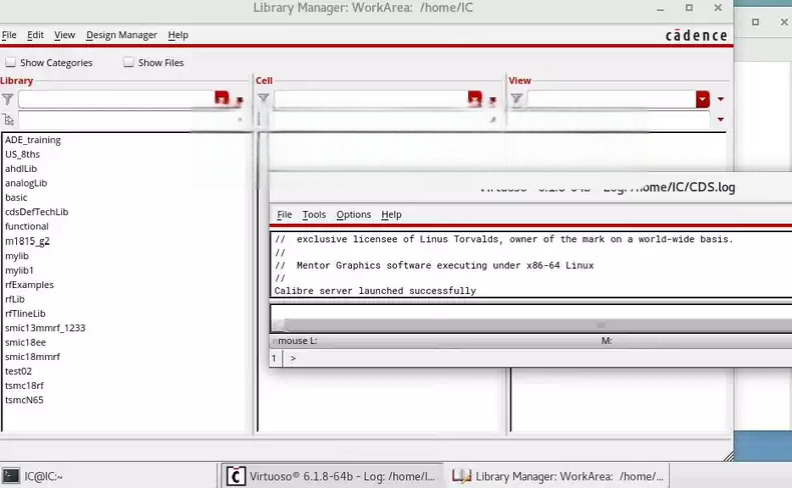
Task: Select the ahdlLib library
Action: 21,169
